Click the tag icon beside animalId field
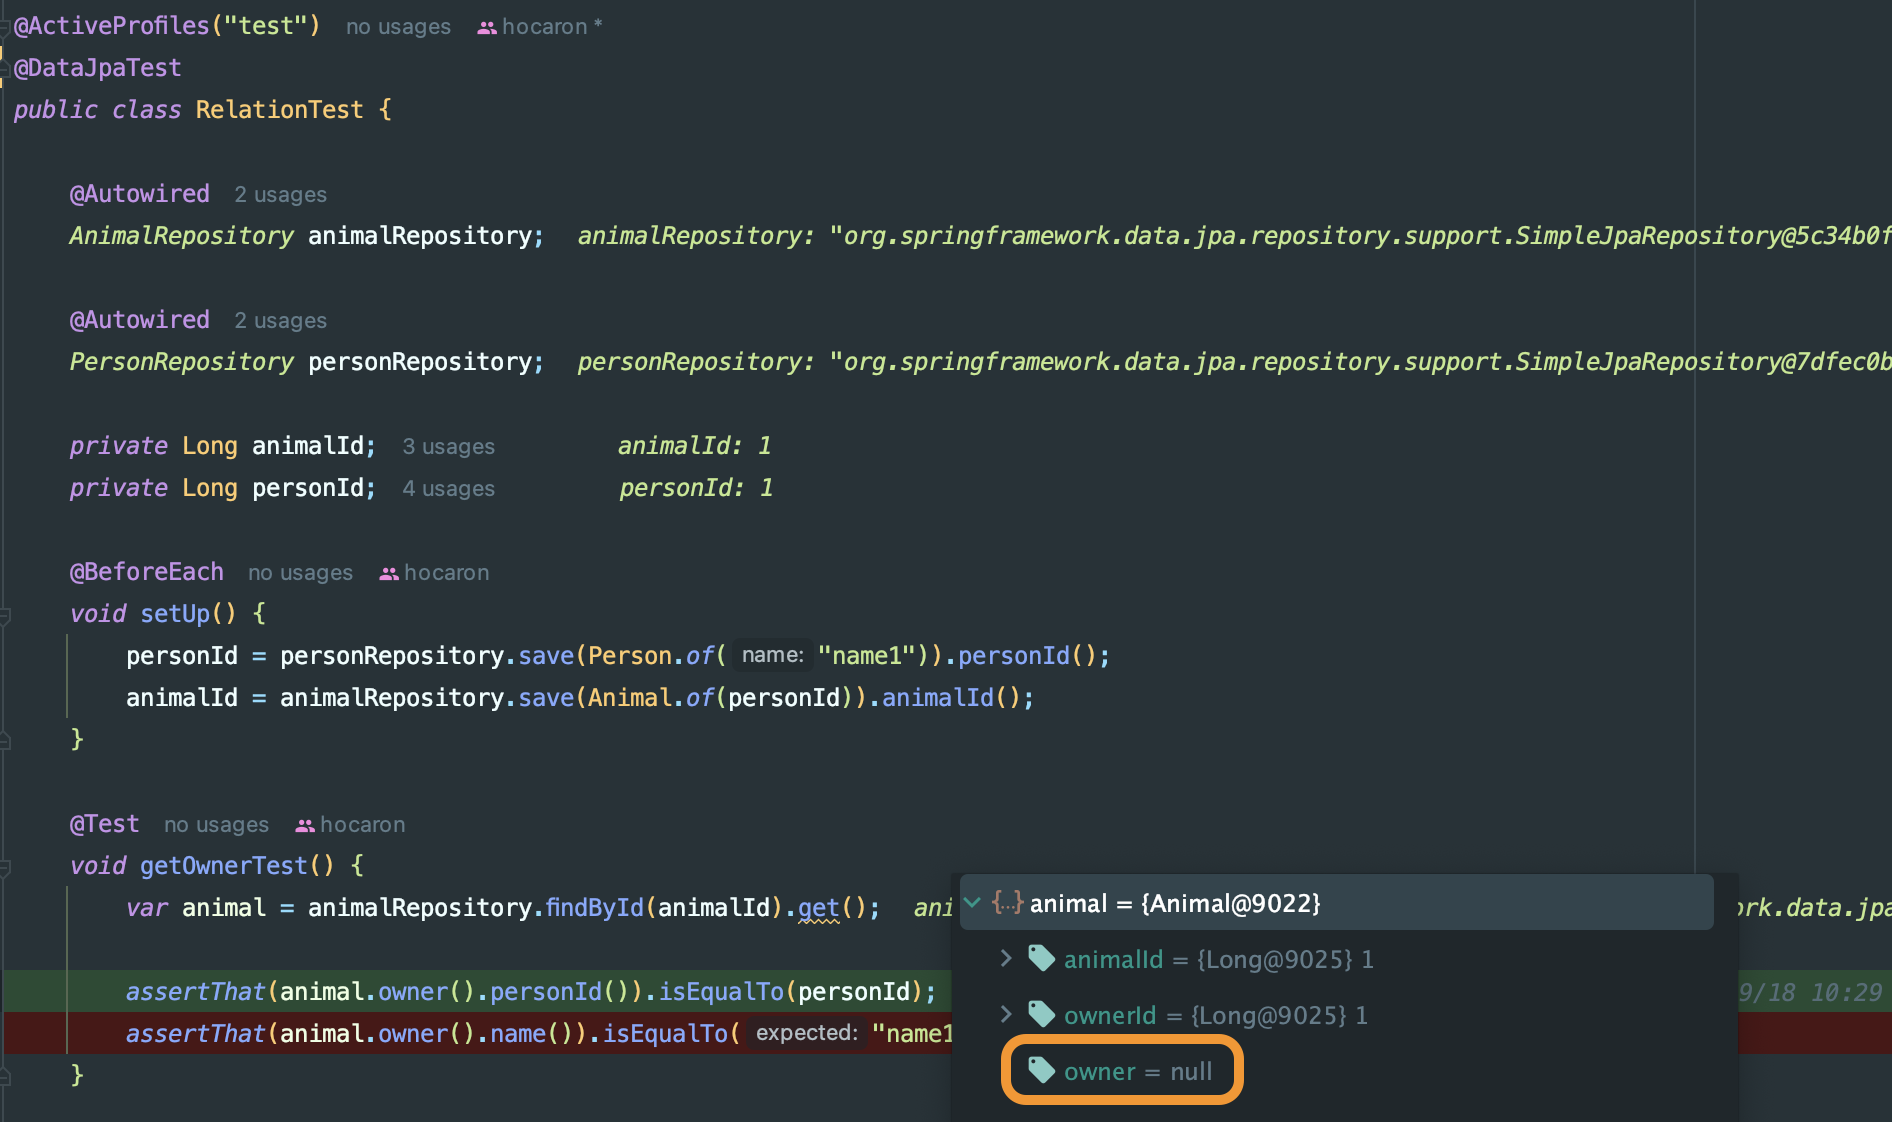The width and height of the screenshot is (1892, 1122). point(1042,959)
